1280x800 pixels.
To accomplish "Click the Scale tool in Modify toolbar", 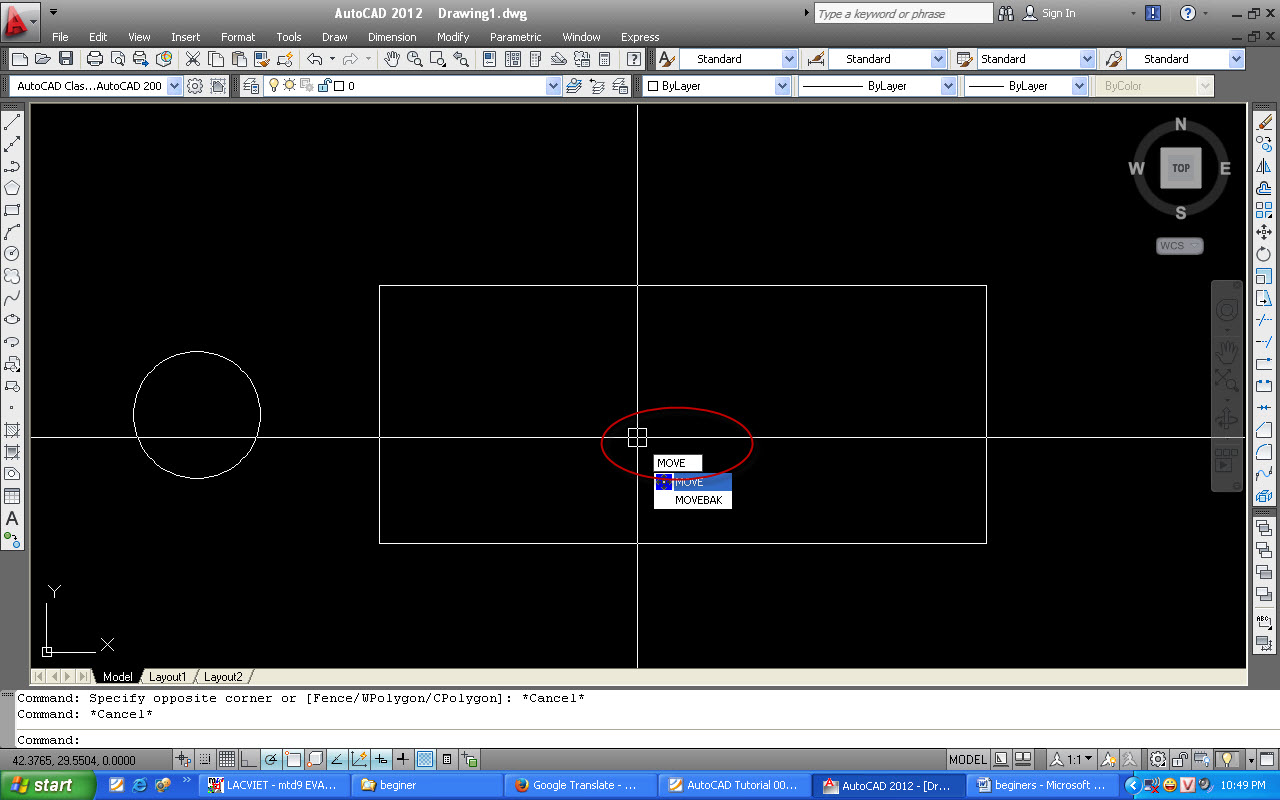I will click(1264, 276).
